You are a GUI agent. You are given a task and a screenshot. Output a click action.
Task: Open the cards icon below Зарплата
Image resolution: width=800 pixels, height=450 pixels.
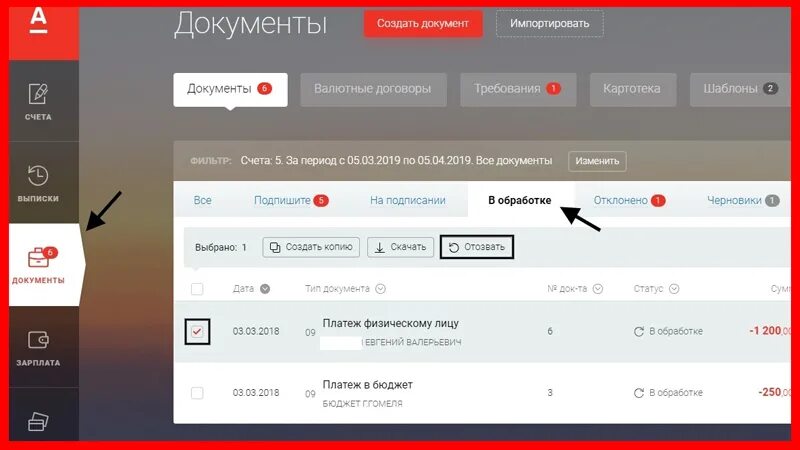click(38, 421)
